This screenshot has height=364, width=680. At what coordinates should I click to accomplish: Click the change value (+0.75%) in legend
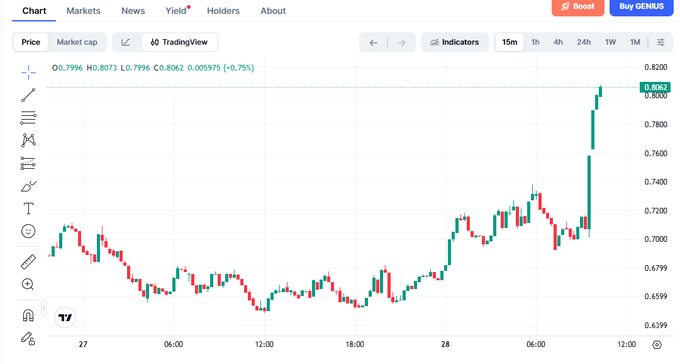click(x=239, y=68)
